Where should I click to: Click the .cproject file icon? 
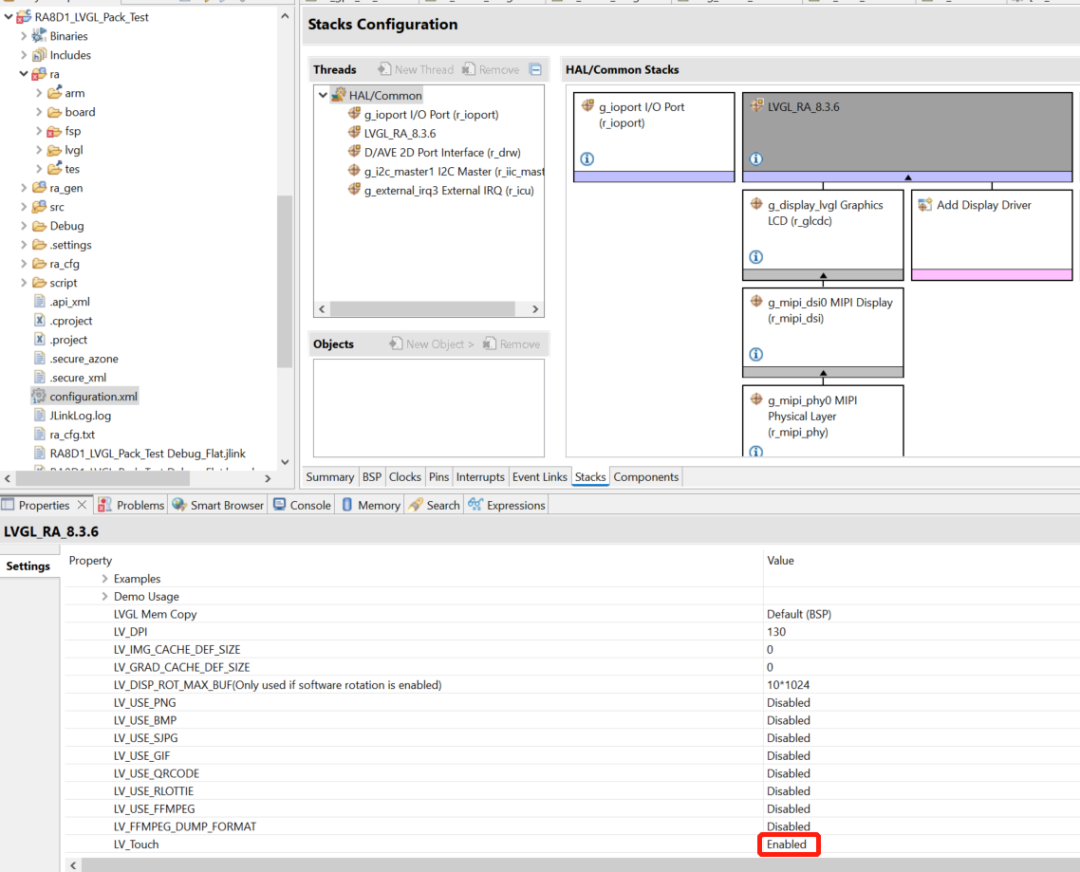pos(40,320)
